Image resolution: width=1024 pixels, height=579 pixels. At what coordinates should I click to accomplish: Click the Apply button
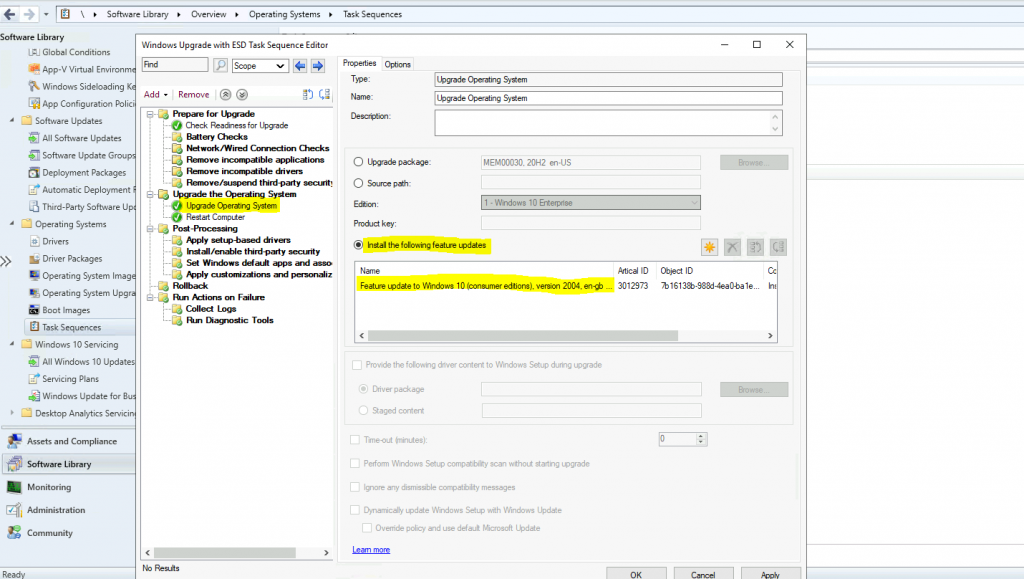point(770,574)
